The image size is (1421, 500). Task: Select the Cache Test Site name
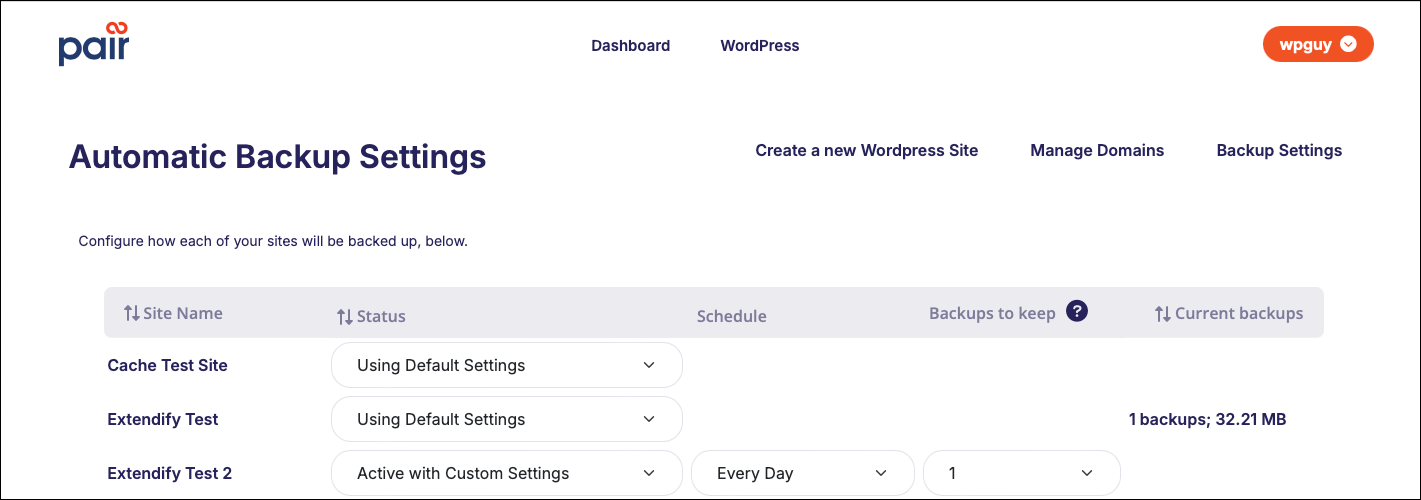point(168,365)
